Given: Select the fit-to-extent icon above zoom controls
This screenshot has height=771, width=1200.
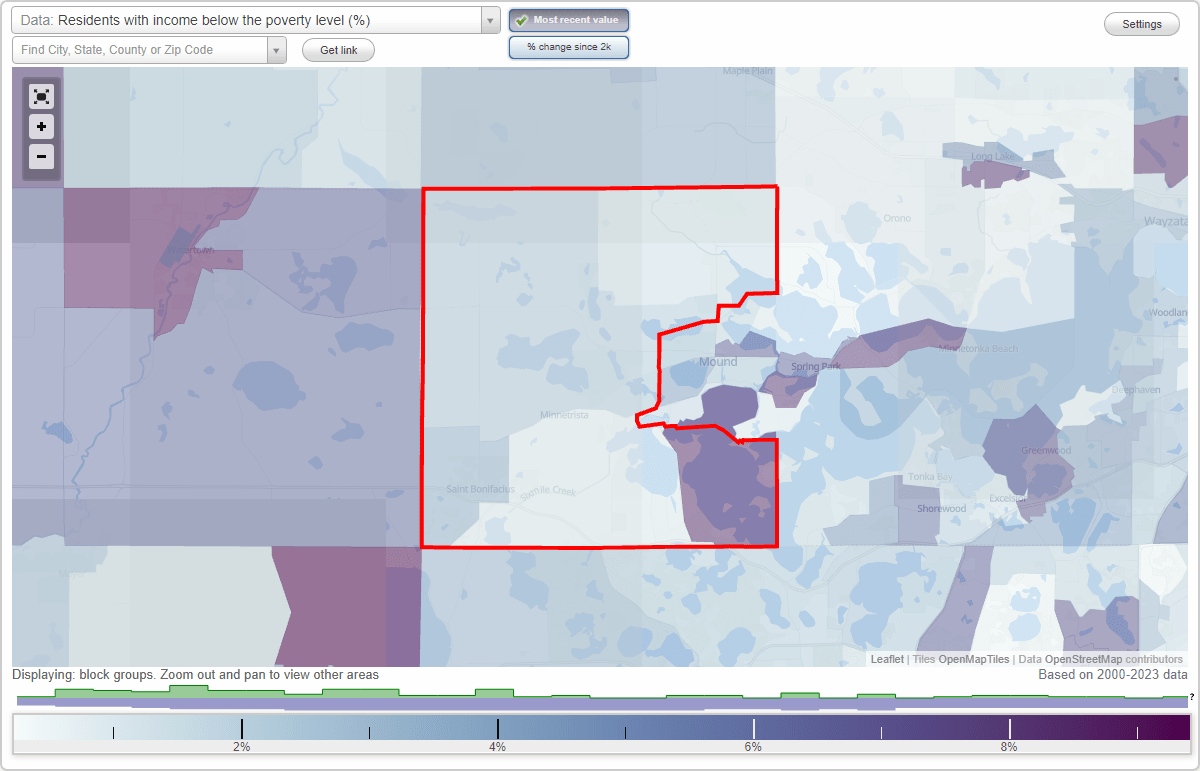Looking at the screenshot, I should [40, 97].
